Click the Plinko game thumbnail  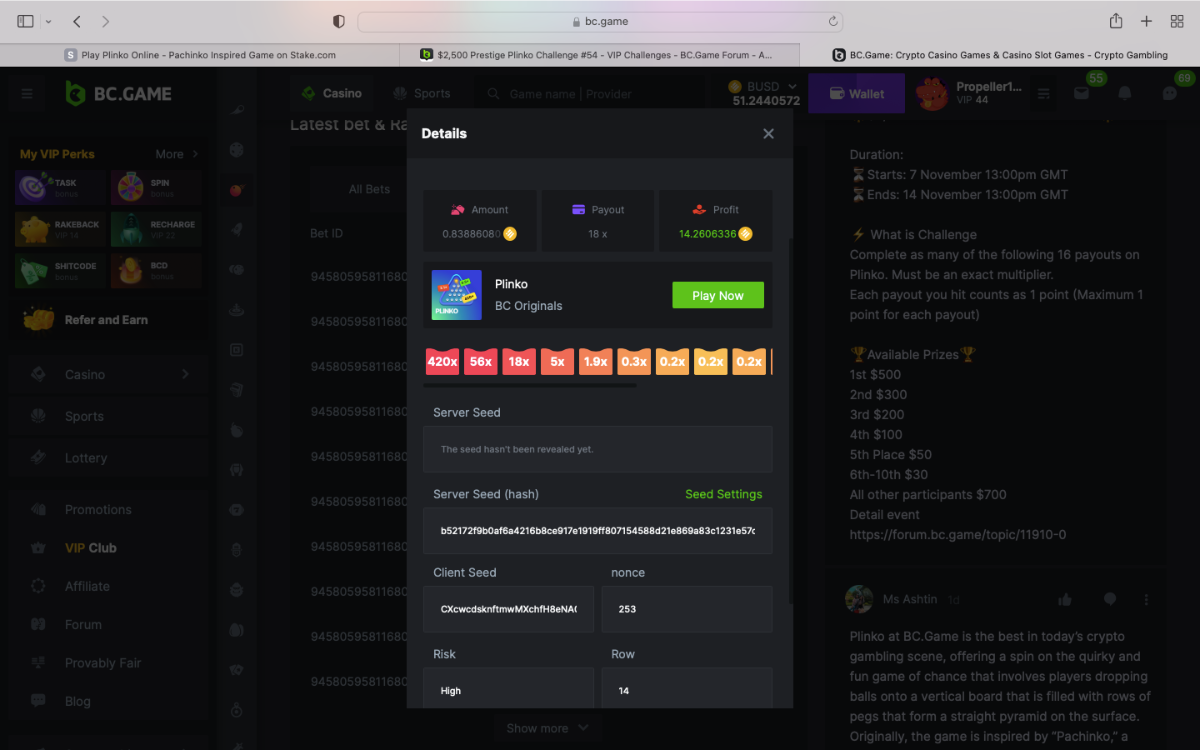pyautogui.click(x=457, y=295)
